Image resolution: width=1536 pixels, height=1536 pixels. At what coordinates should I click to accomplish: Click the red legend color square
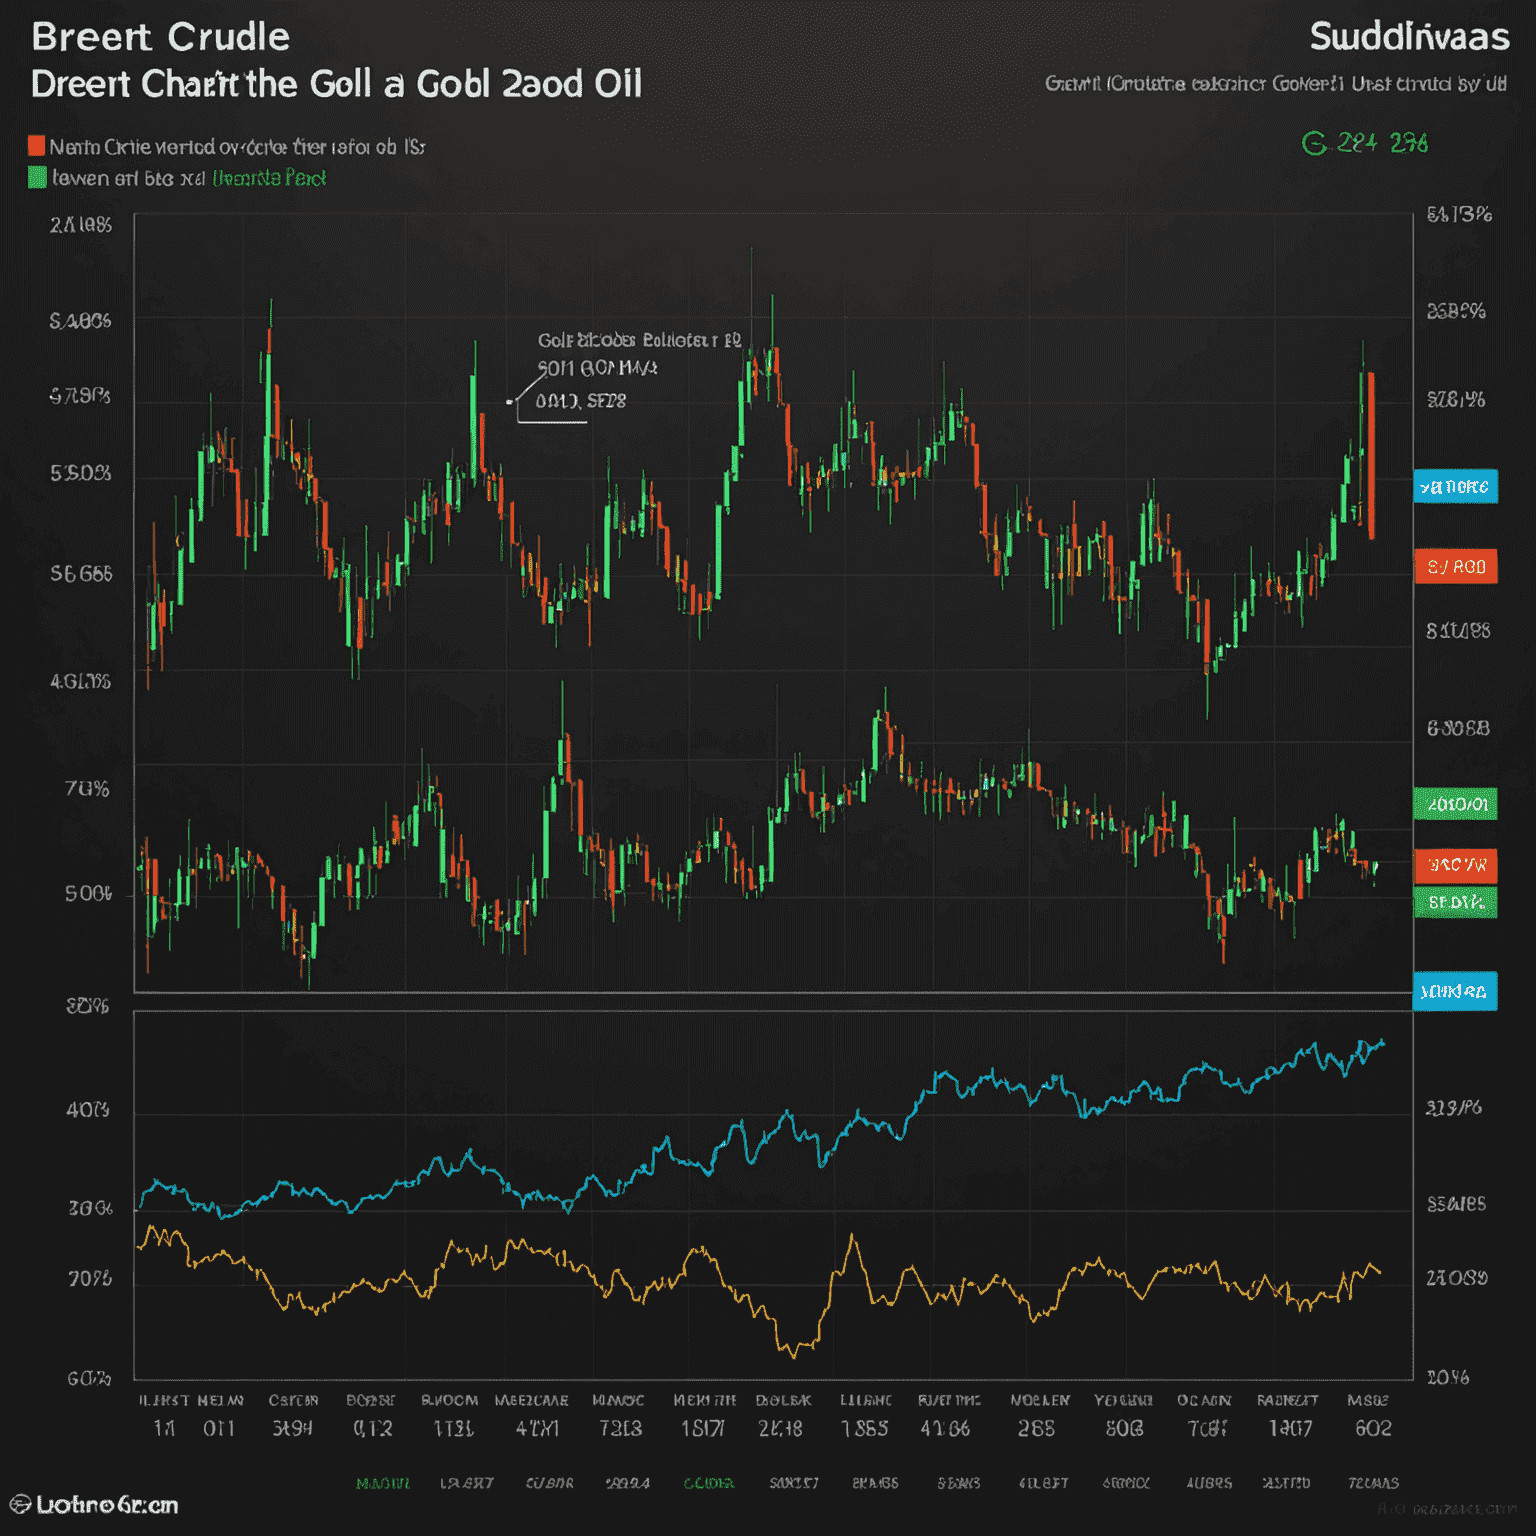point(37,146)
